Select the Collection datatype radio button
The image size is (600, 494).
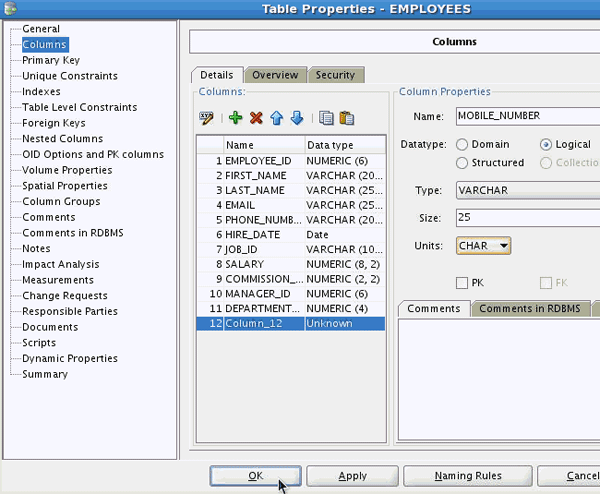coord(546,163)
